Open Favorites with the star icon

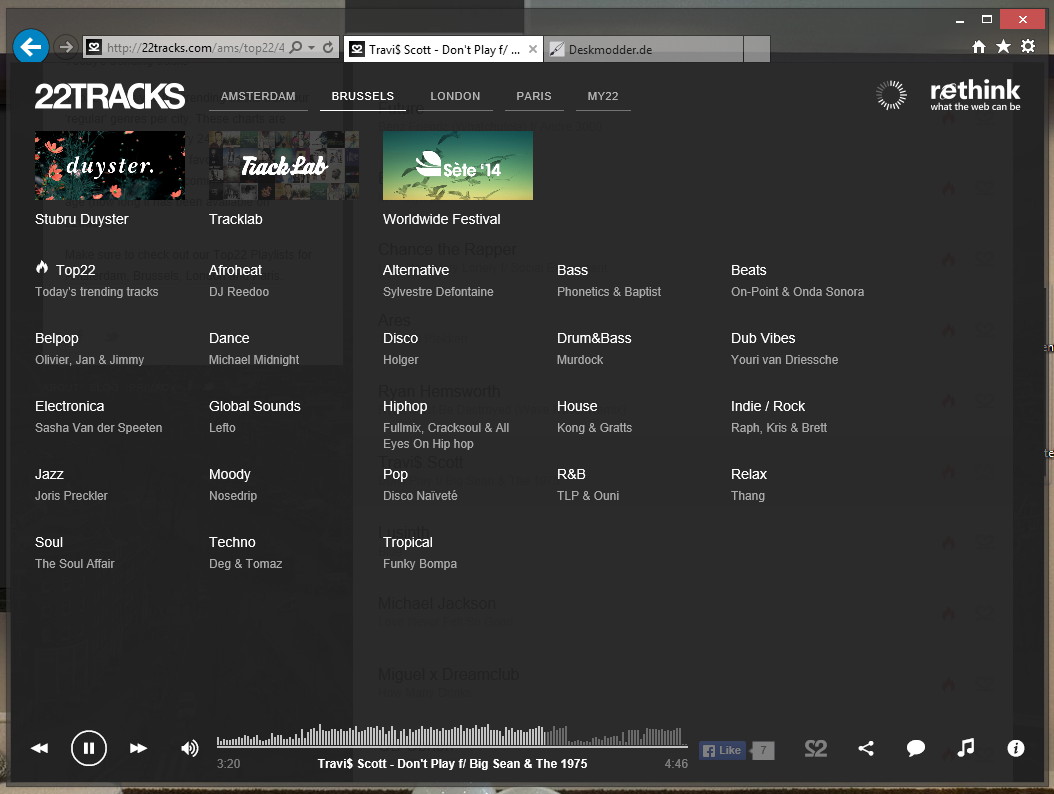pos(1003,46)
